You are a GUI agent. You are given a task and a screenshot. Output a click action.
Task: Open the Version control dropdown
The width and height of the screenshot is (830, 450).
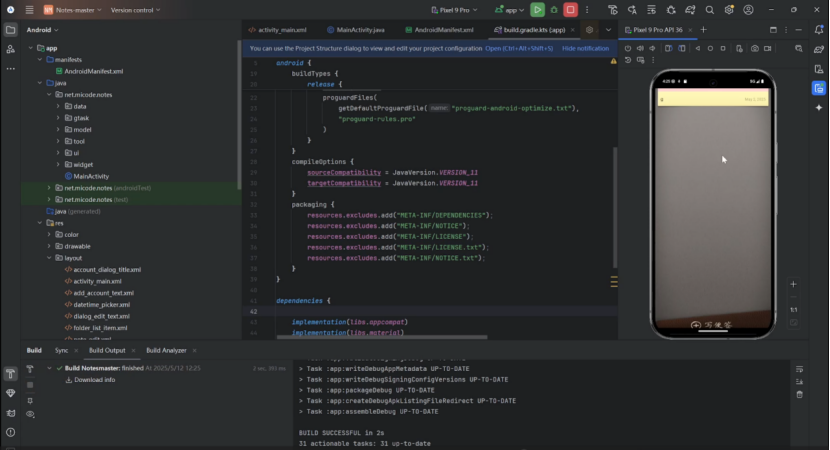click(x=136, y=10)
